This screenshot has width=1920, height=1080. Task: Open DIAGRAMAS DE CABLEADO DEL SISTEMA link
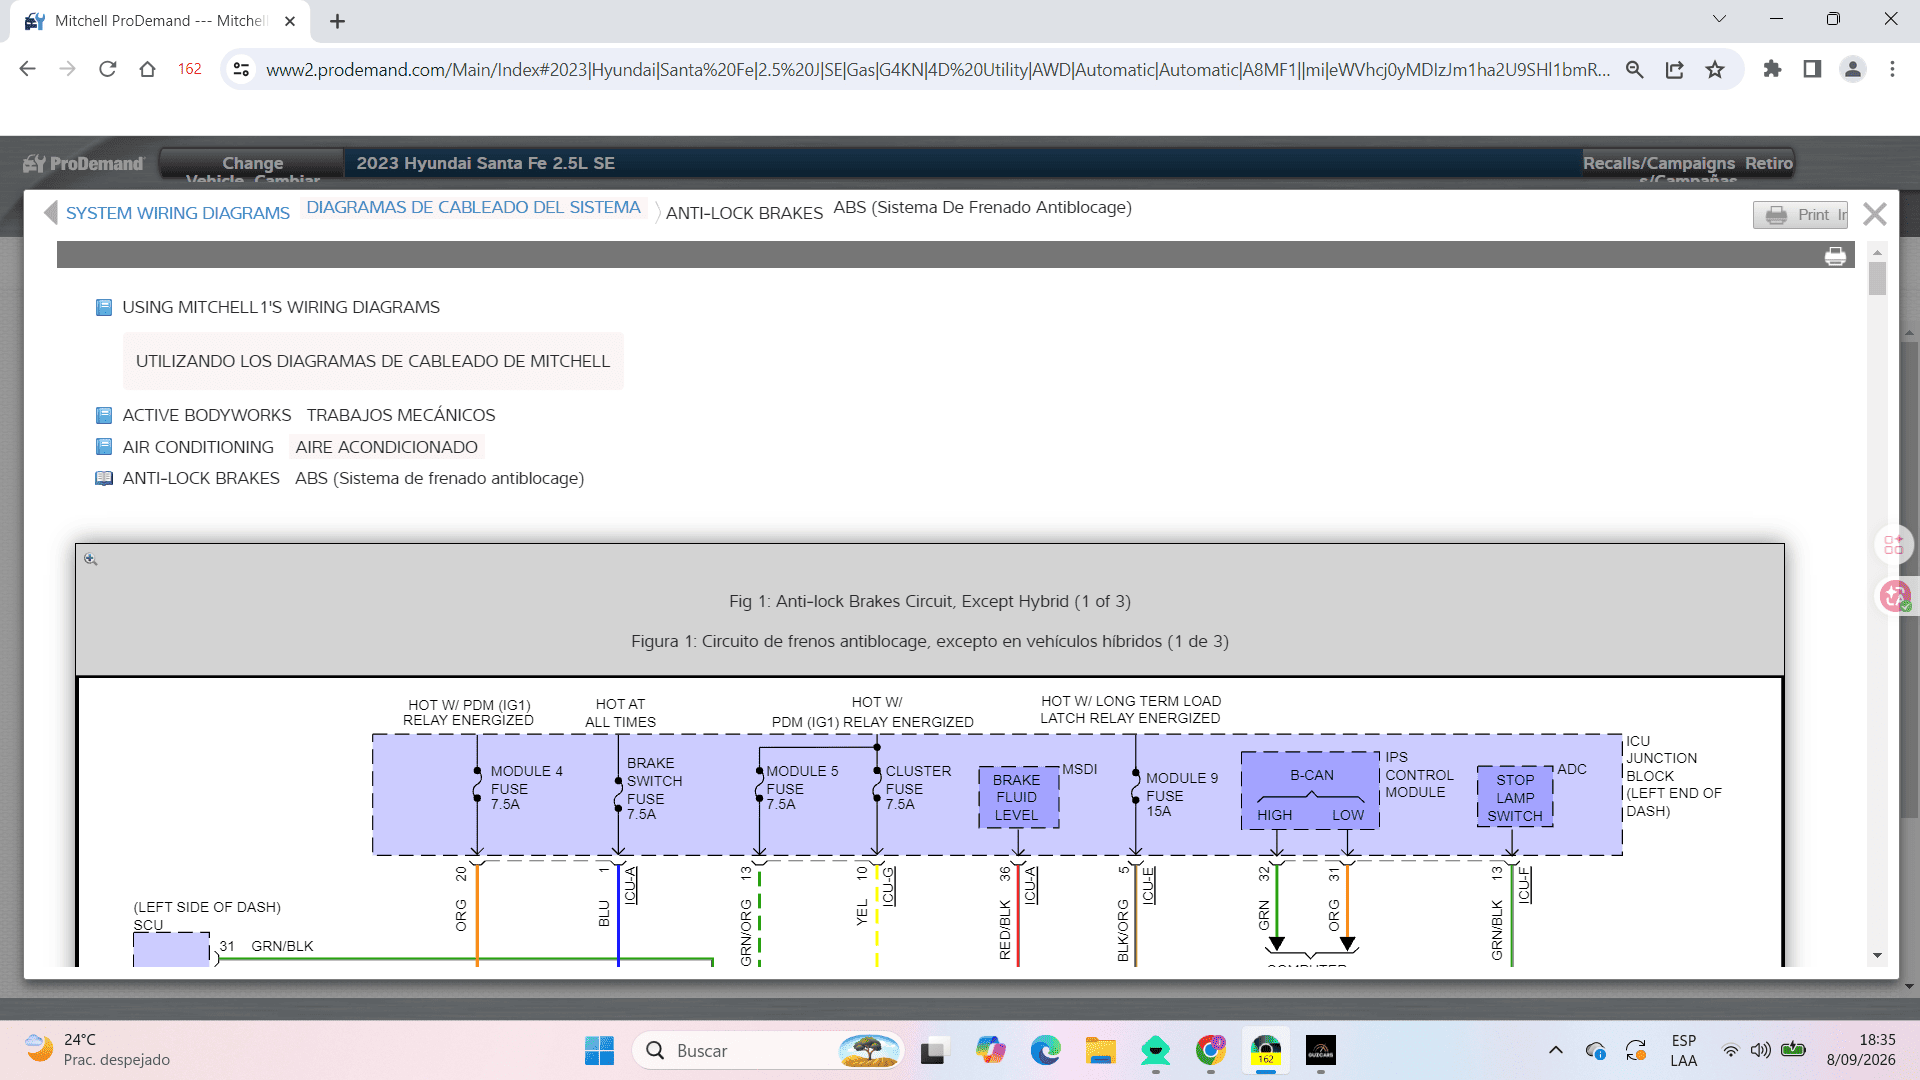(473, 207)
